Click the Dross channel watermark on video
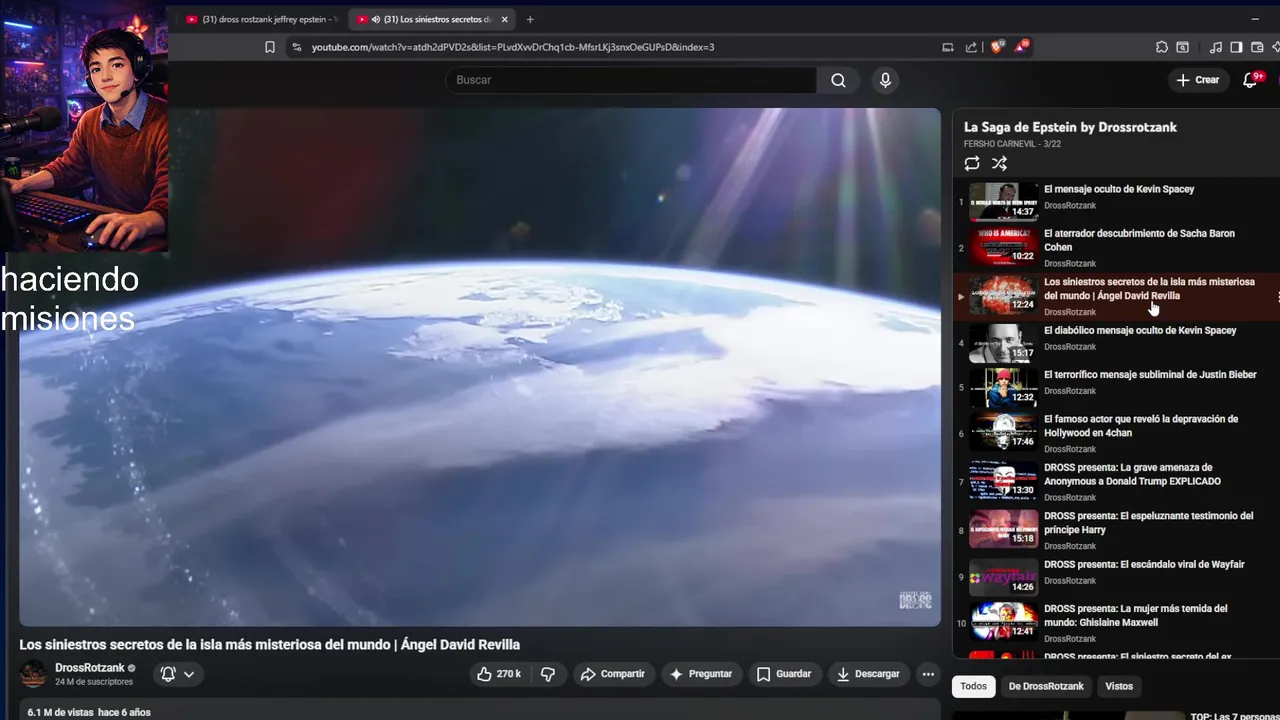 point(915,600)
